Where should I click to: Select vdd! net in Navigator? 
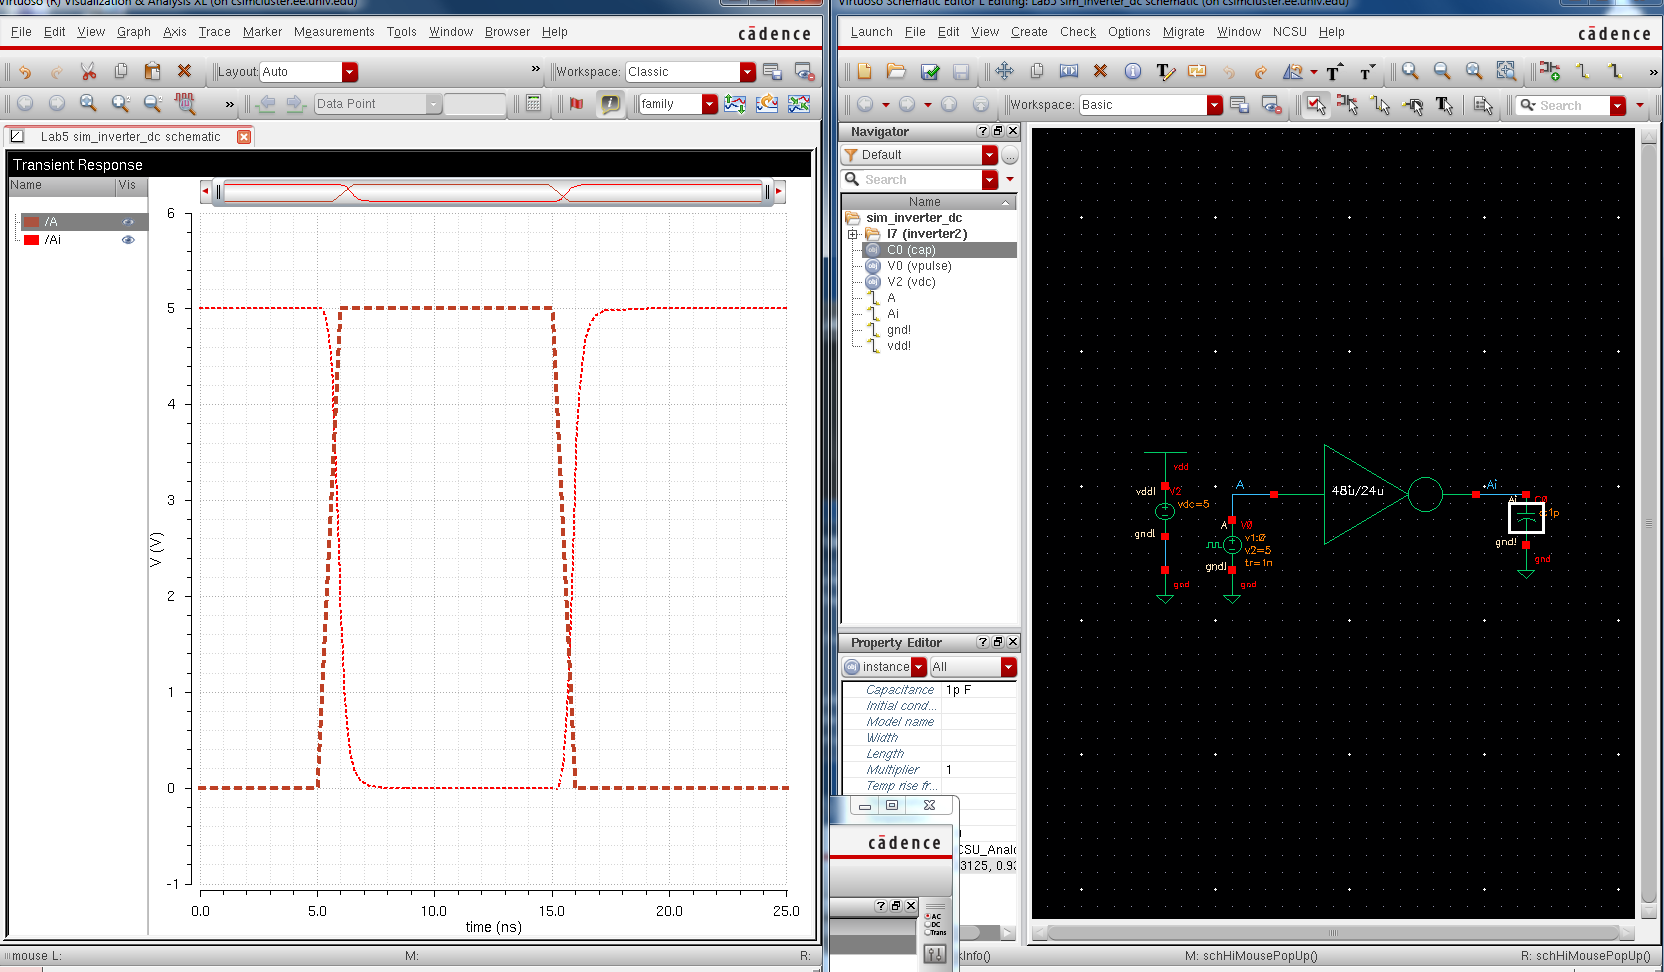(x=899, y=346)
